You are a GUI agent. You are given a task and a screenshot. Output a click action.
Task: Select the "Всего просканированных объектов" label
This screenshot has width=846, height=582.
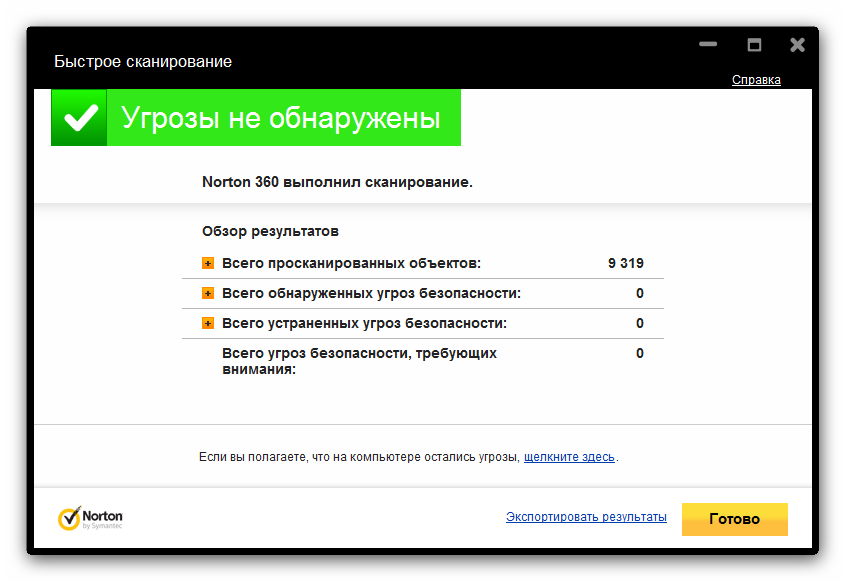[351, 264]
